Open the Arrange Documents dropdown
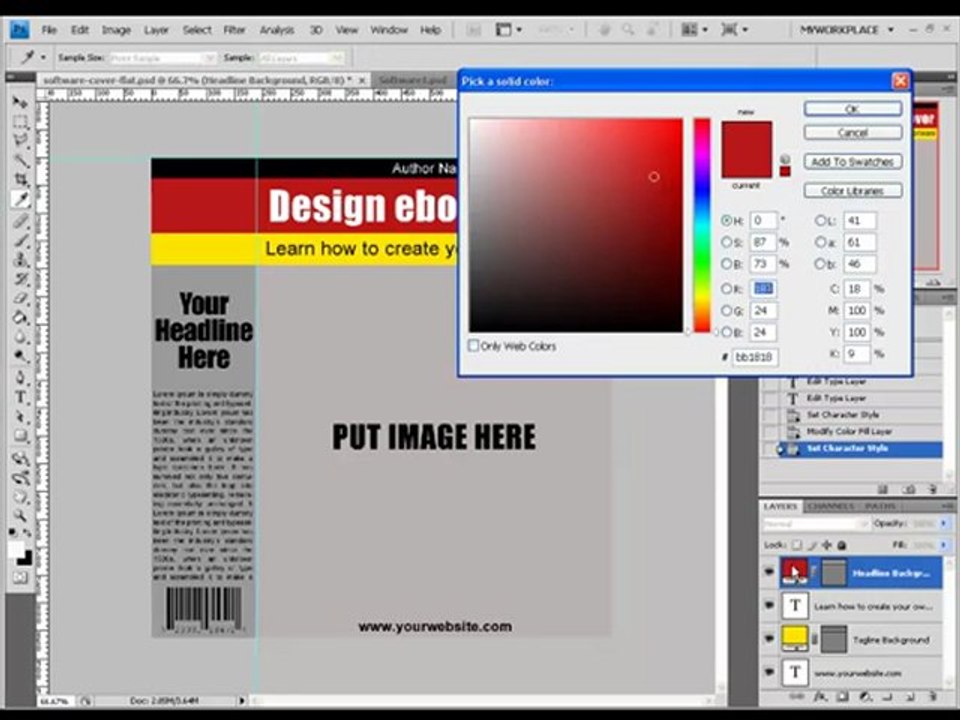 (x=695, y=29)
